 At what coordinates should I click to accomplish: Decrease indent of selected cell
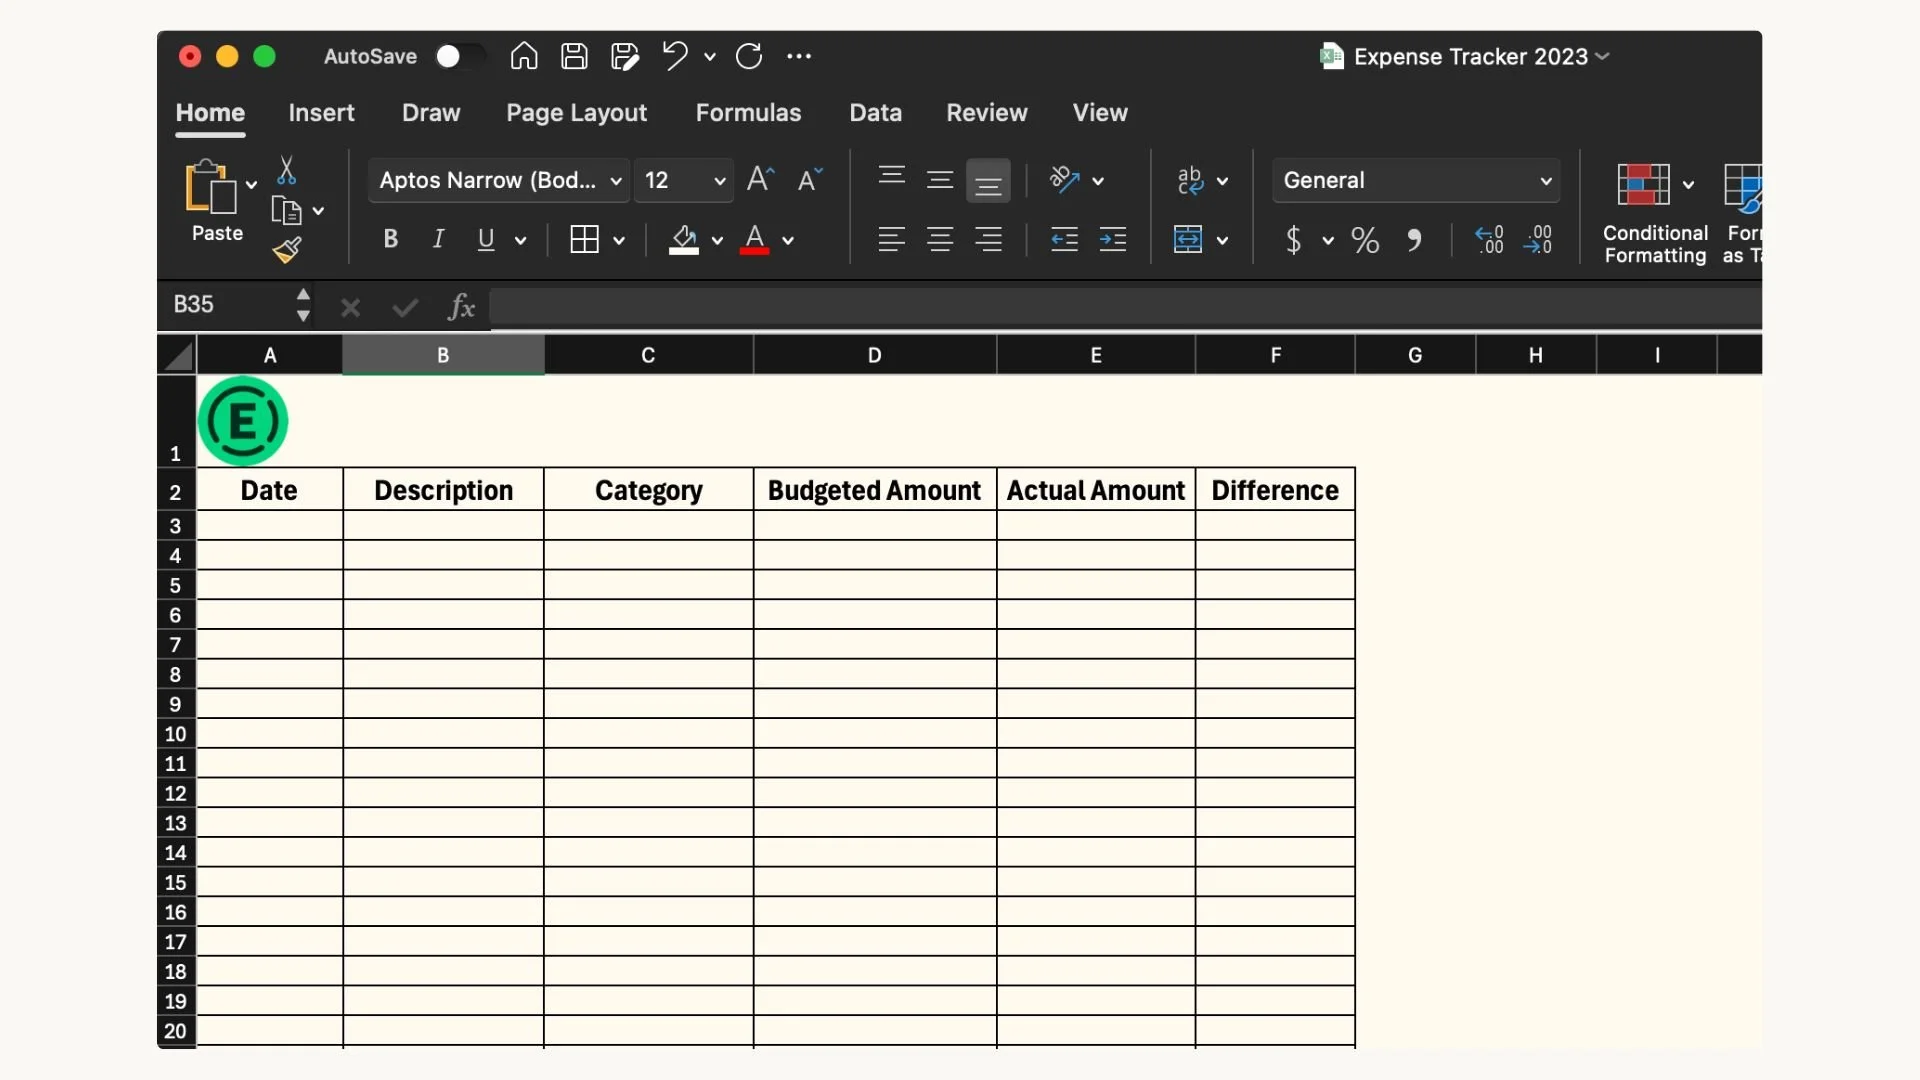click(x=1063, y=239)
